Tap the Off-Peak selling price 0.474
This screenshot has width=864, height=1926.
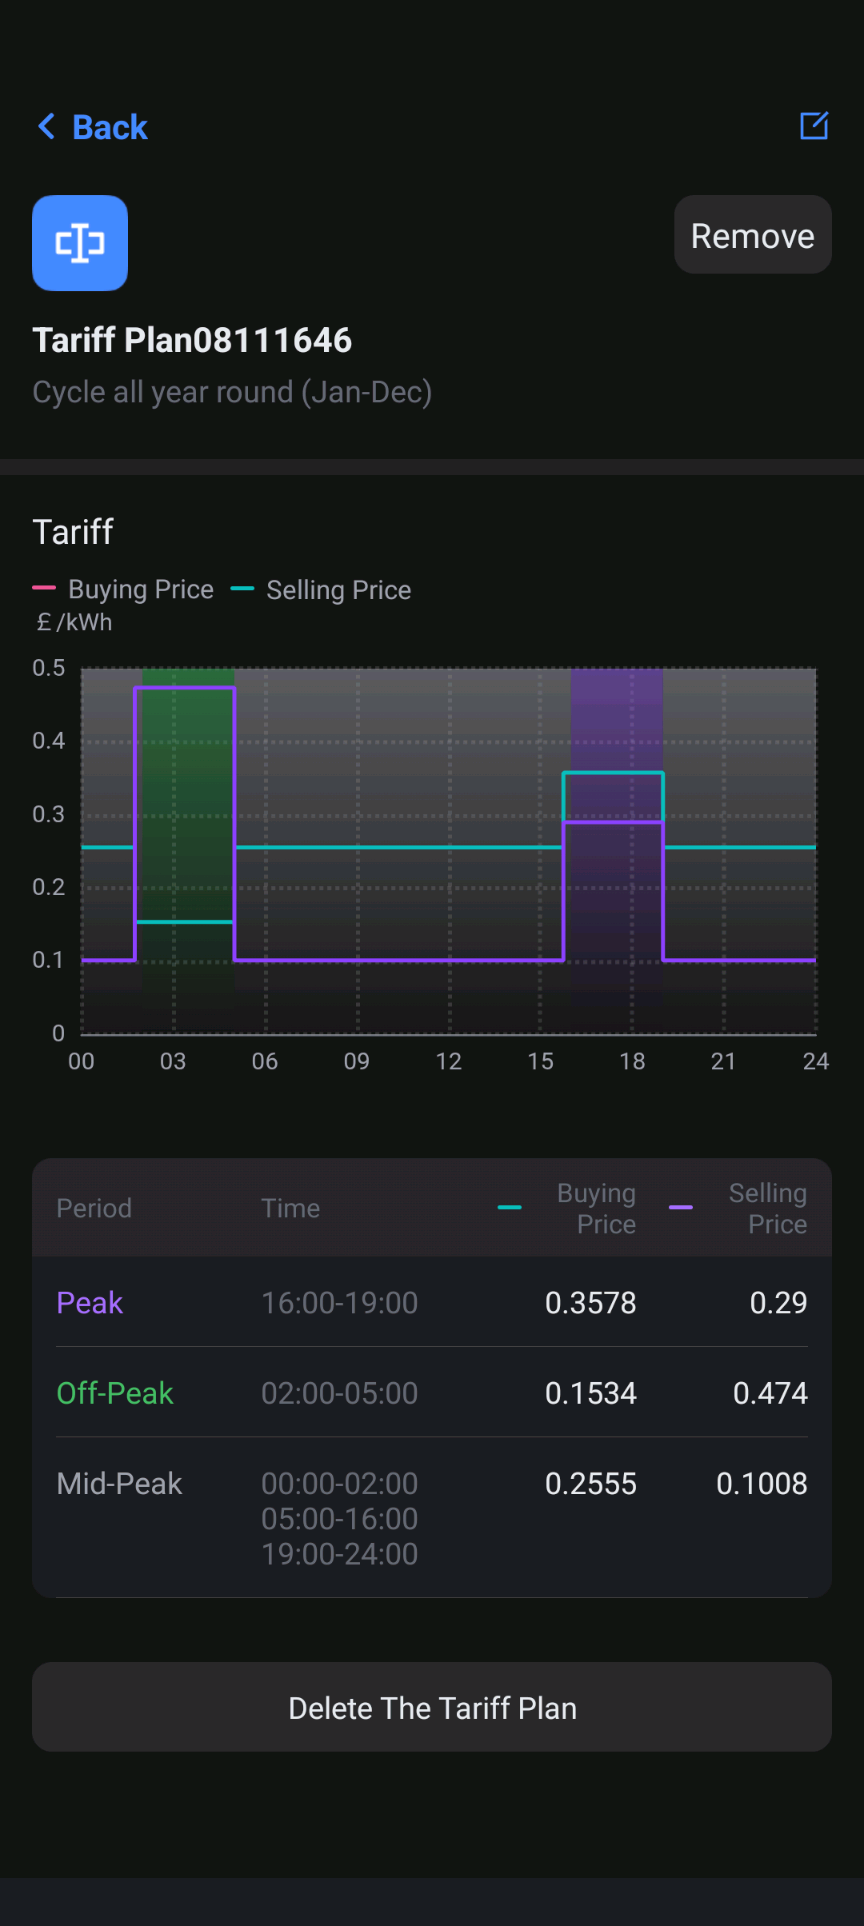tap(770, 1393)
